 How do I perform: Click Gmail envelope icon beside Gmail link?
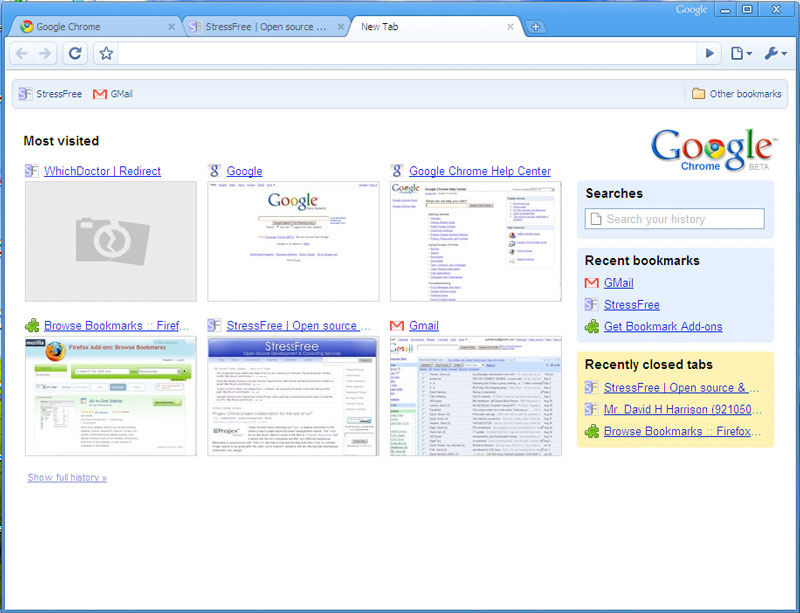click(397, 326)
